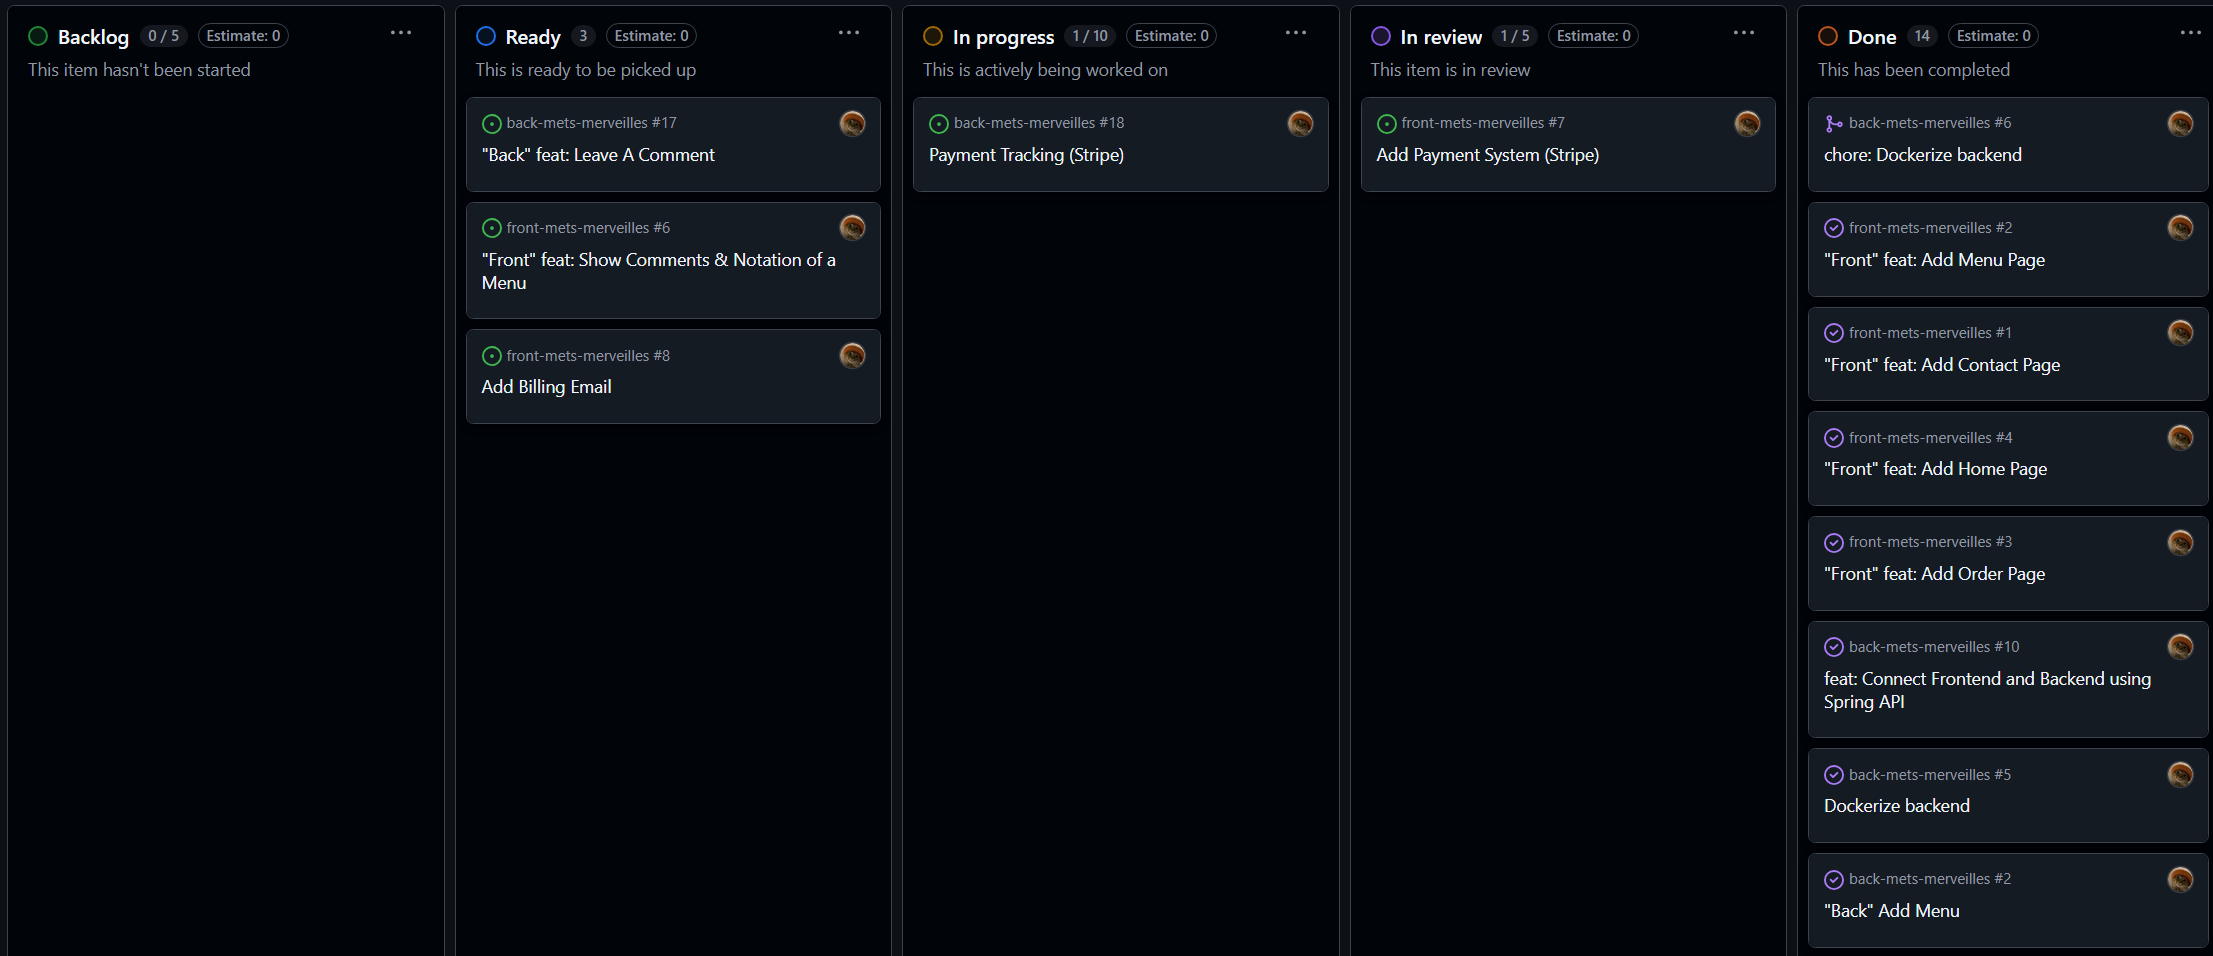
Task: Open the Add Billing Email issue
Action: [546, 387]
